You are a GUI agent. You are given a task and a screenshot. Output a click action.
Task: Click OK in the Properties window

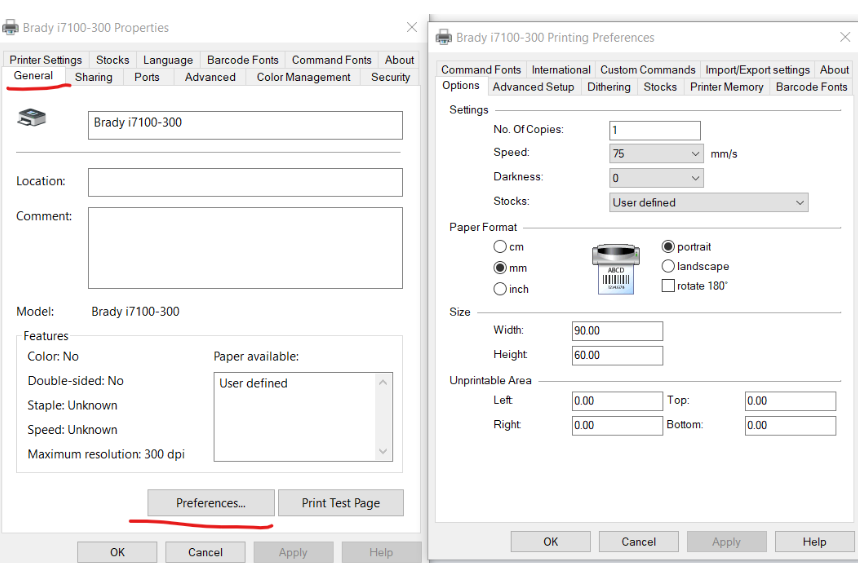coord(117,552)
